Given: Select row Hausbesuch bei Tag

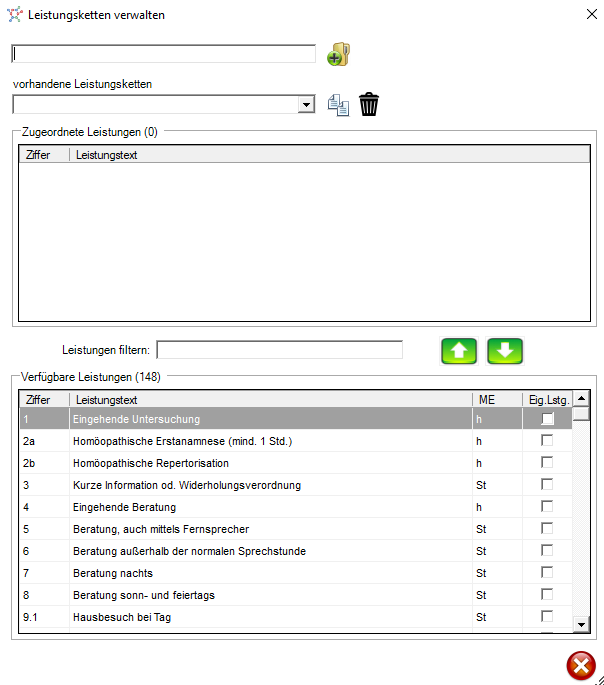Looking at the screenshot, I should click(296, 617).
